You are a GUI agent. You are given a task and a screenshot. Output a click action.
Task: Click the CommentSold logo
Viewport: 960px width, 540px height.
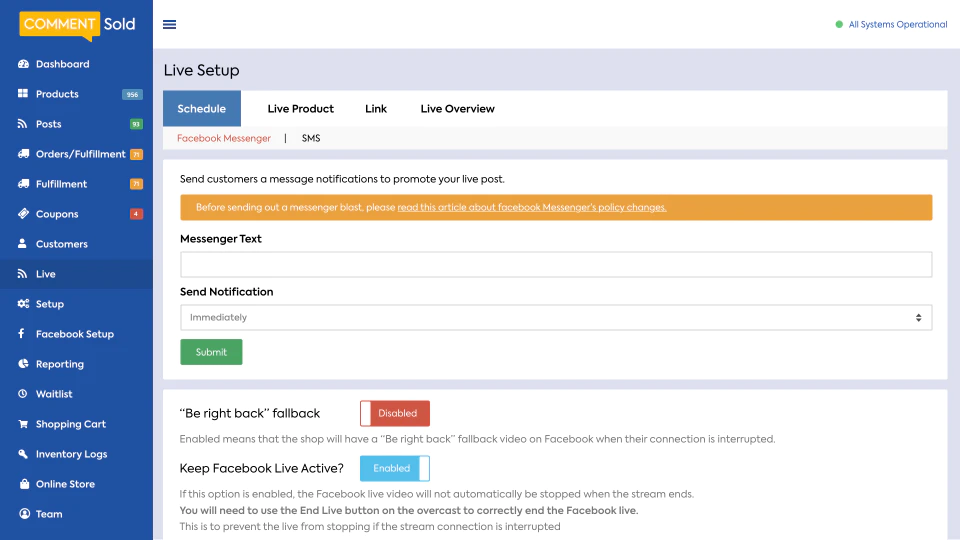77,25
